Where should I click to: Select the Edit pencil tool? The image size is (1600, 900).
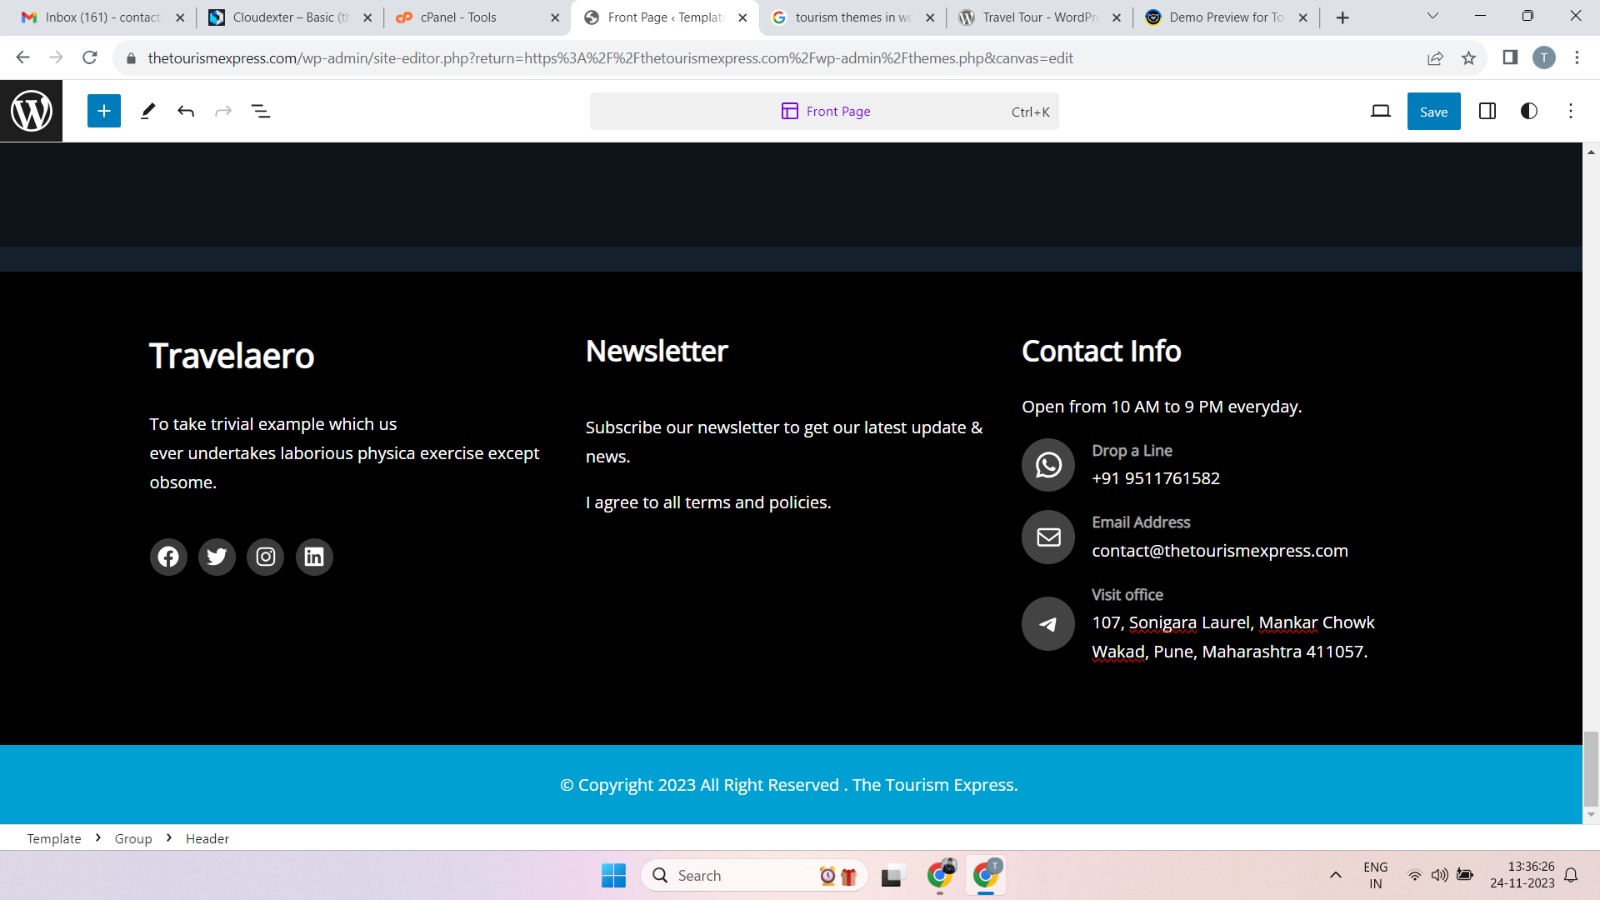[148, 111]
